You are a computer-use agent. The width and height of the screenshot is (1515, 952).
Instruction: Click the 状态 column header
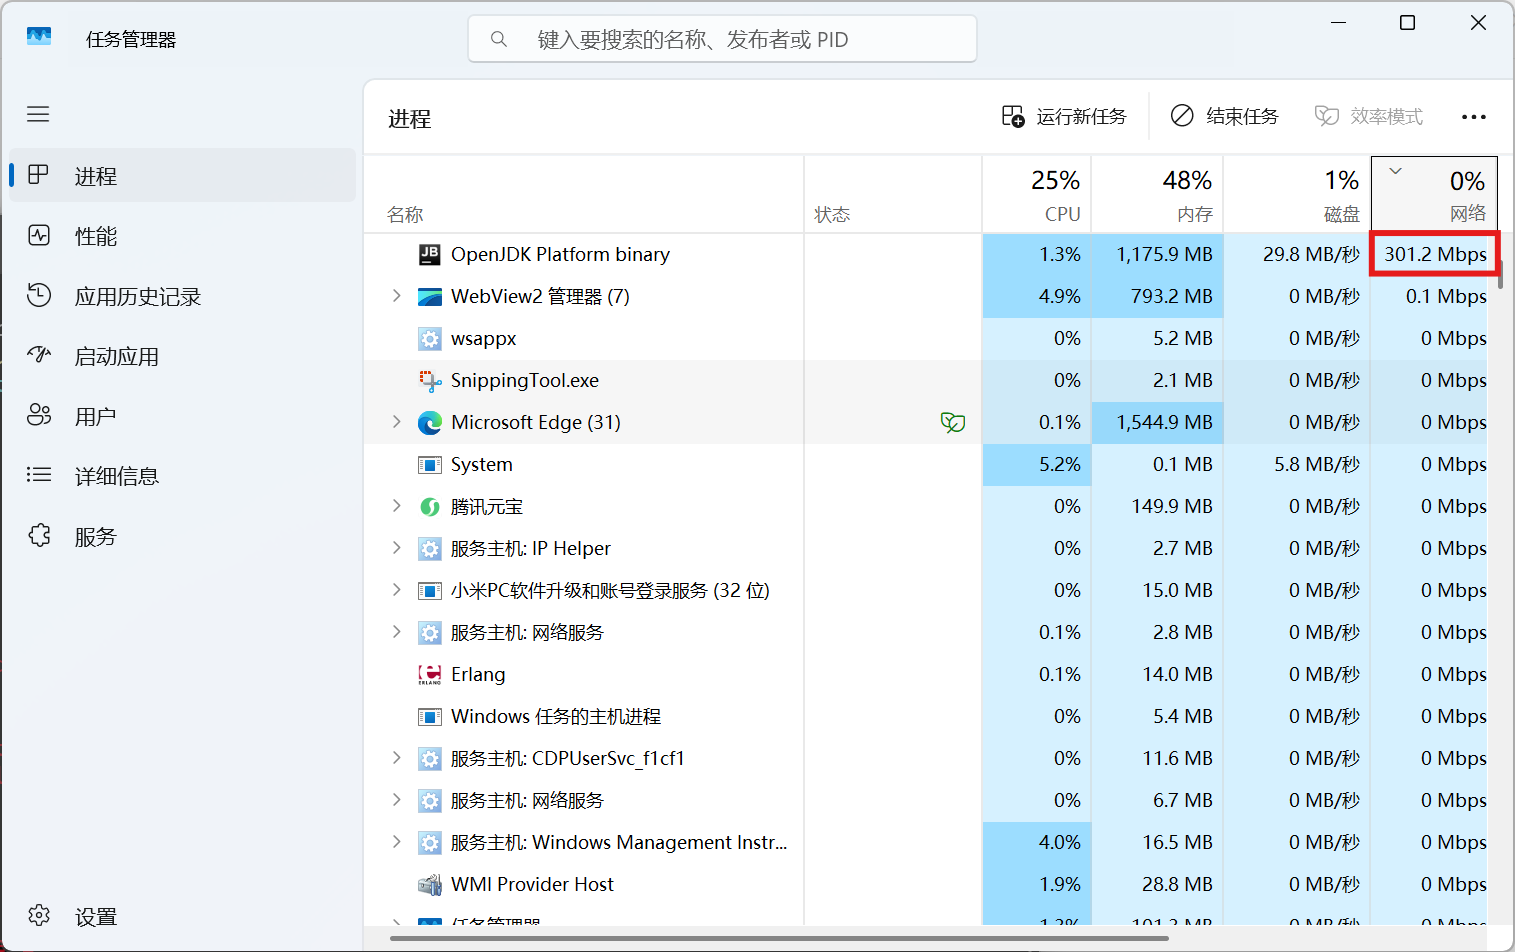(x=893, y=194)
